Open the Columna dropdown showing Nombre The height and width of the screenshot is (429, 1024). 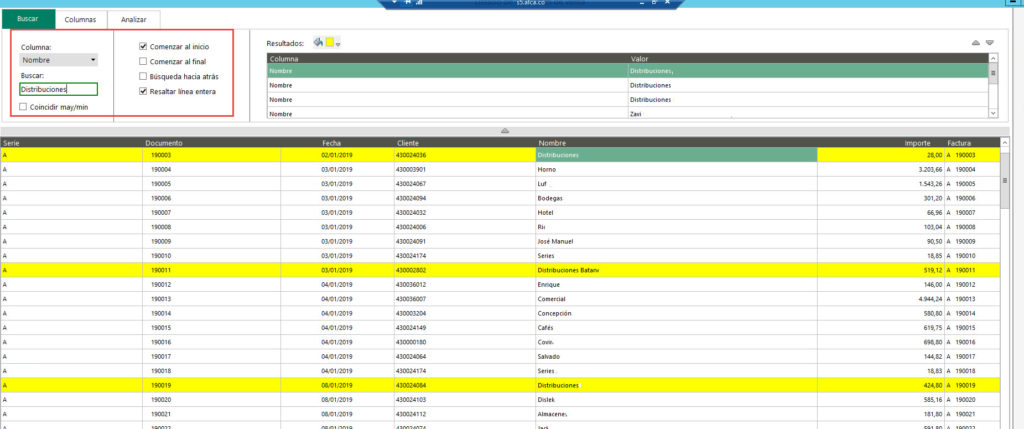[x=59, y=60]
